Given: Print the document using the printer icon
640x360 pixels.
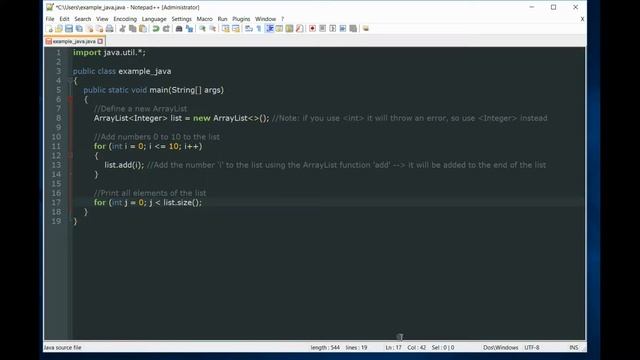Looking at the screenshot, I should (x=110, y=29).
